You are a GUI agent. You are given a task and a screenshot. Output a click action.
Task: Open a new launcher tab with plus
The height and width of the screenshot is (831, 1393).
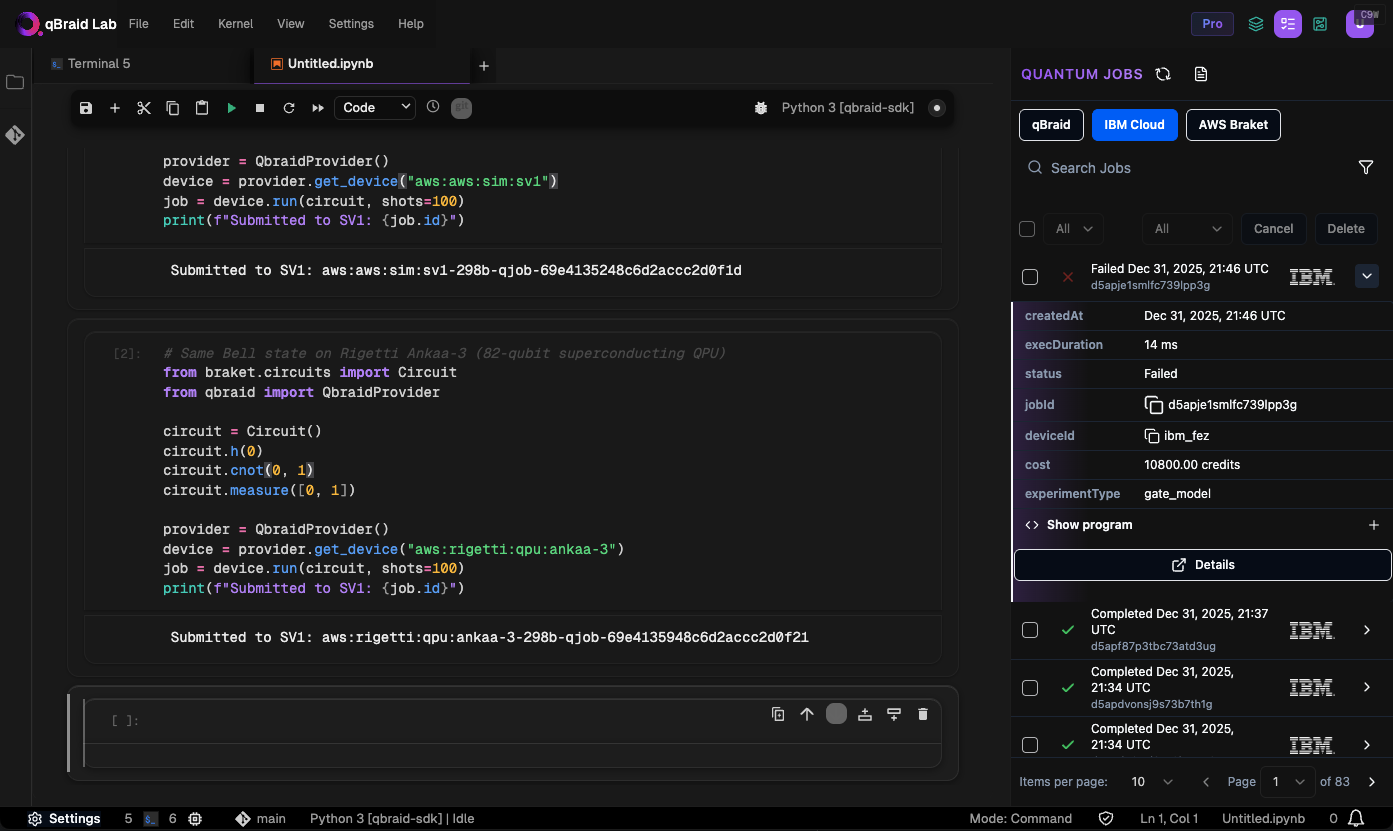pos(484,66)
